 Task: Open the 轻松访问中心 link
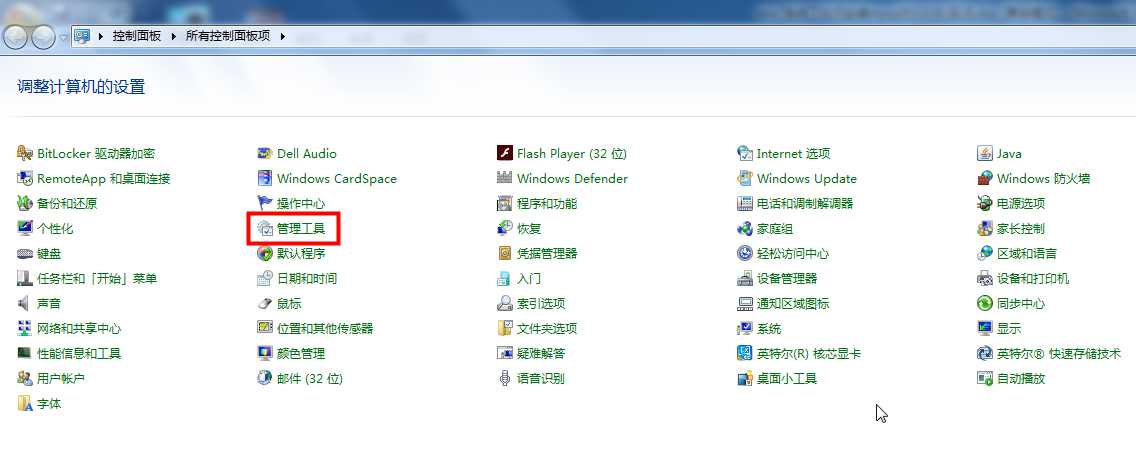(793, 253)
